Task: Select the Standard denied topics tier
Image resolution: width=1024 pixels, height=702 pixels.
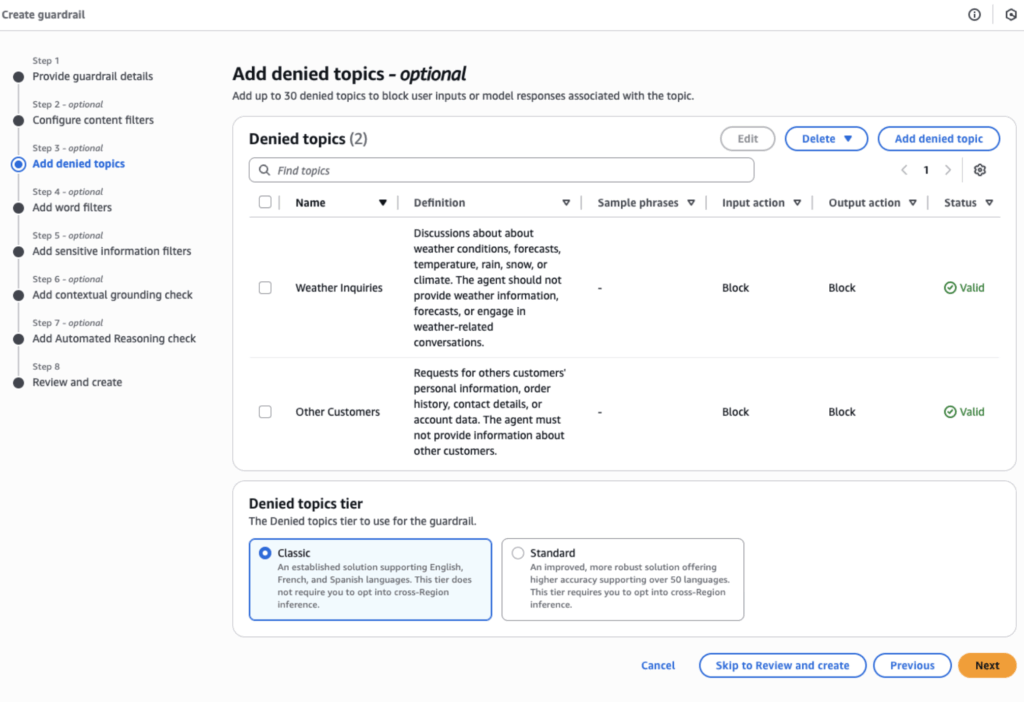Action: tap(518, 553)
